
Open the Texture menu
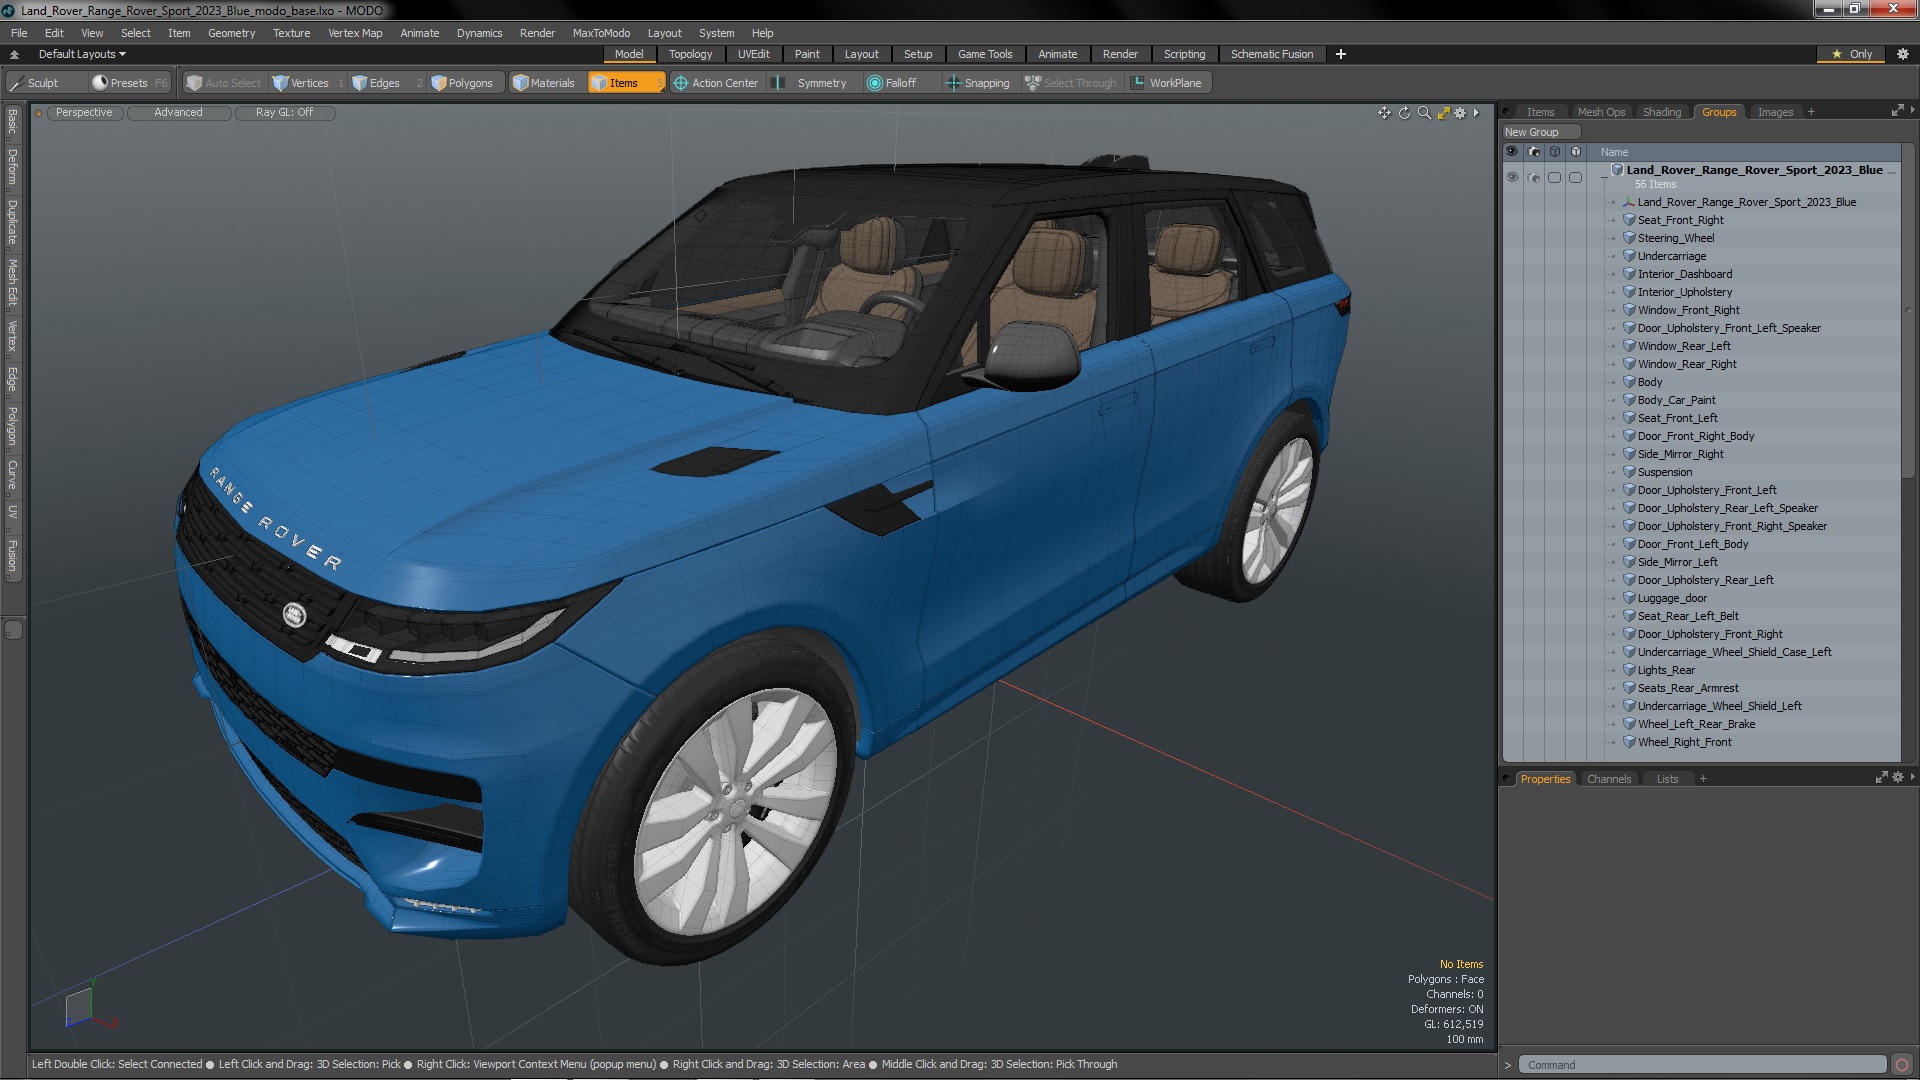(291, 33)
